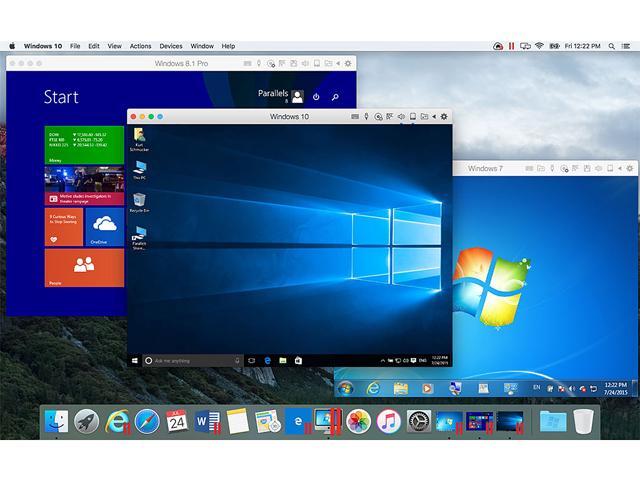The height and width of the screenshot is (480, 640).
Task: Click the Windows 10 Start button
Action: point(134,359)
